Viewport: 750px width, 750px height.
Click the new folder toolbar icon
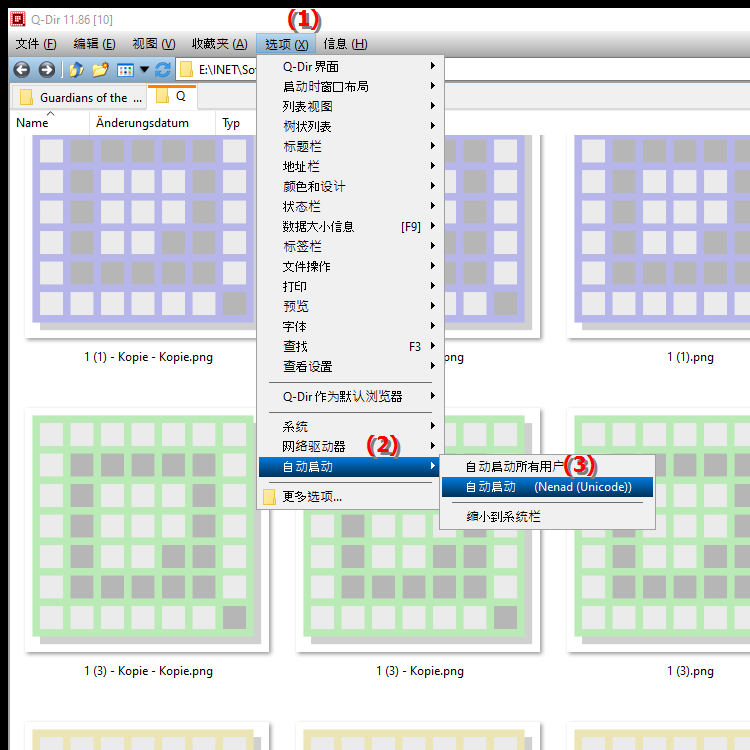(100, 70)
